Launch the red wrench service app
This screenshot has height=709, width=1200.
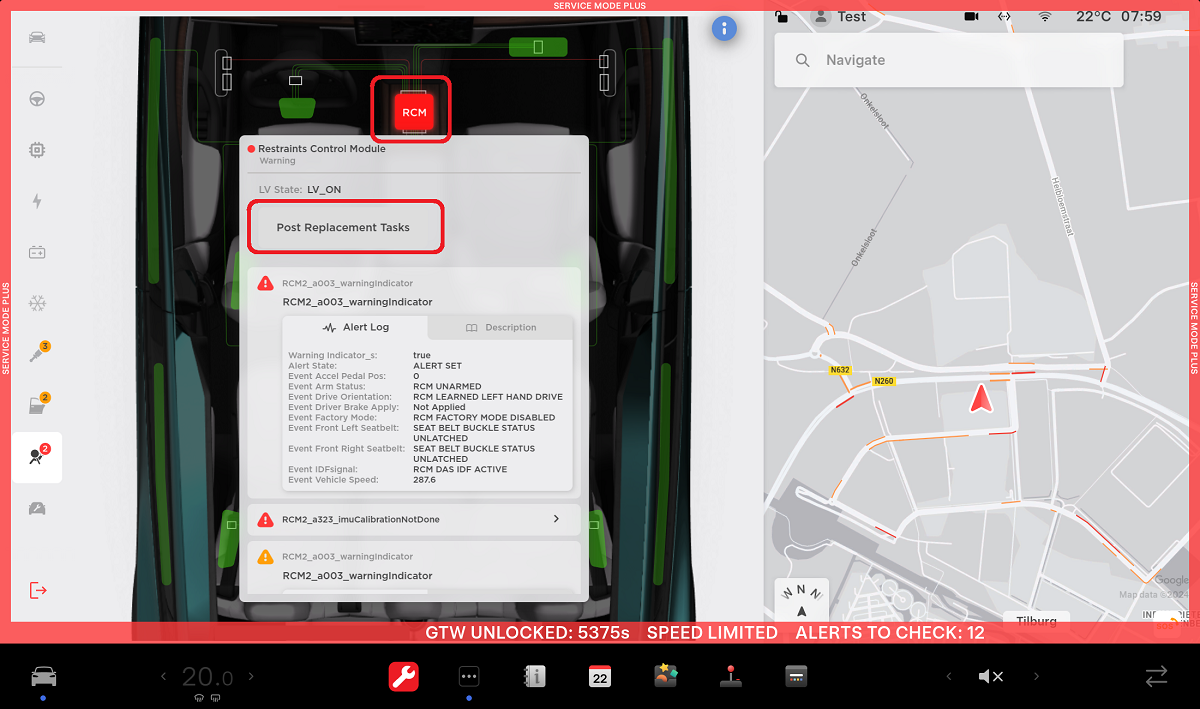404,677
